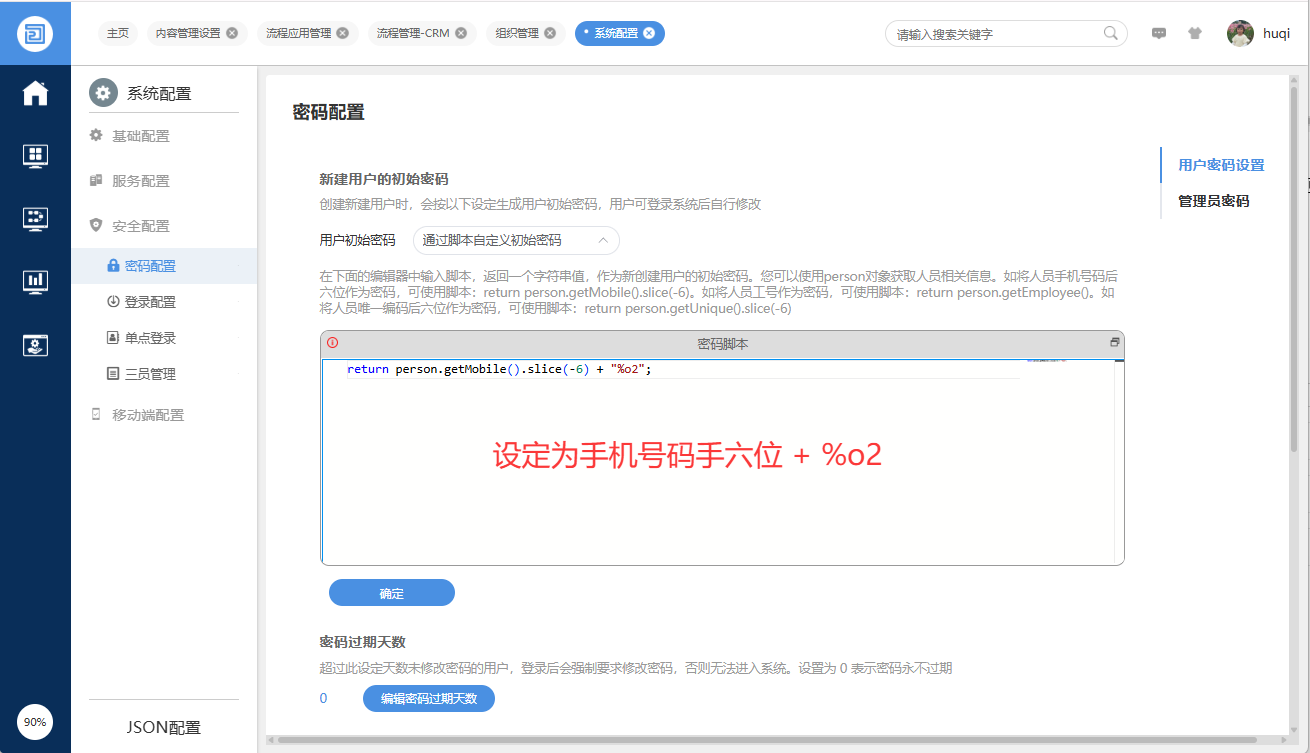The height and width of the screenshot is (753, 1310).
Task: Jump to 管理员密码 anchor link
Action: 1213,201
